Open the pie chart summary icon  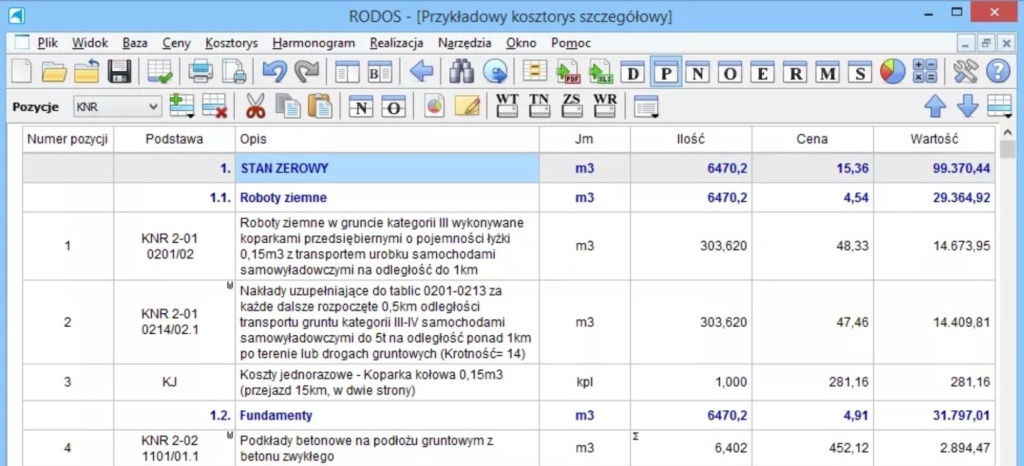892,72
